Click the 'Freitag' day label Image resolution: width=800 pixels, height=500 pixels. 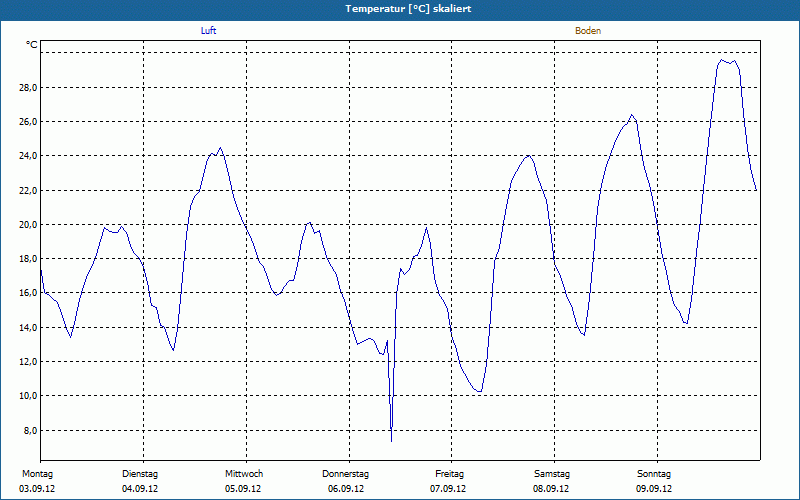449,474
